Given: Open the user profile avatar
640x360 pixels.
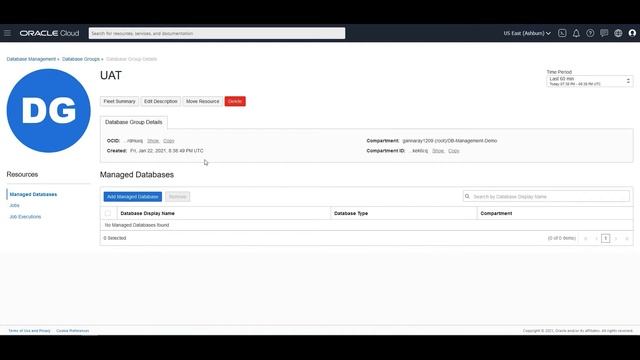Looking at the screenshot, I should click(x=632, y=33).
